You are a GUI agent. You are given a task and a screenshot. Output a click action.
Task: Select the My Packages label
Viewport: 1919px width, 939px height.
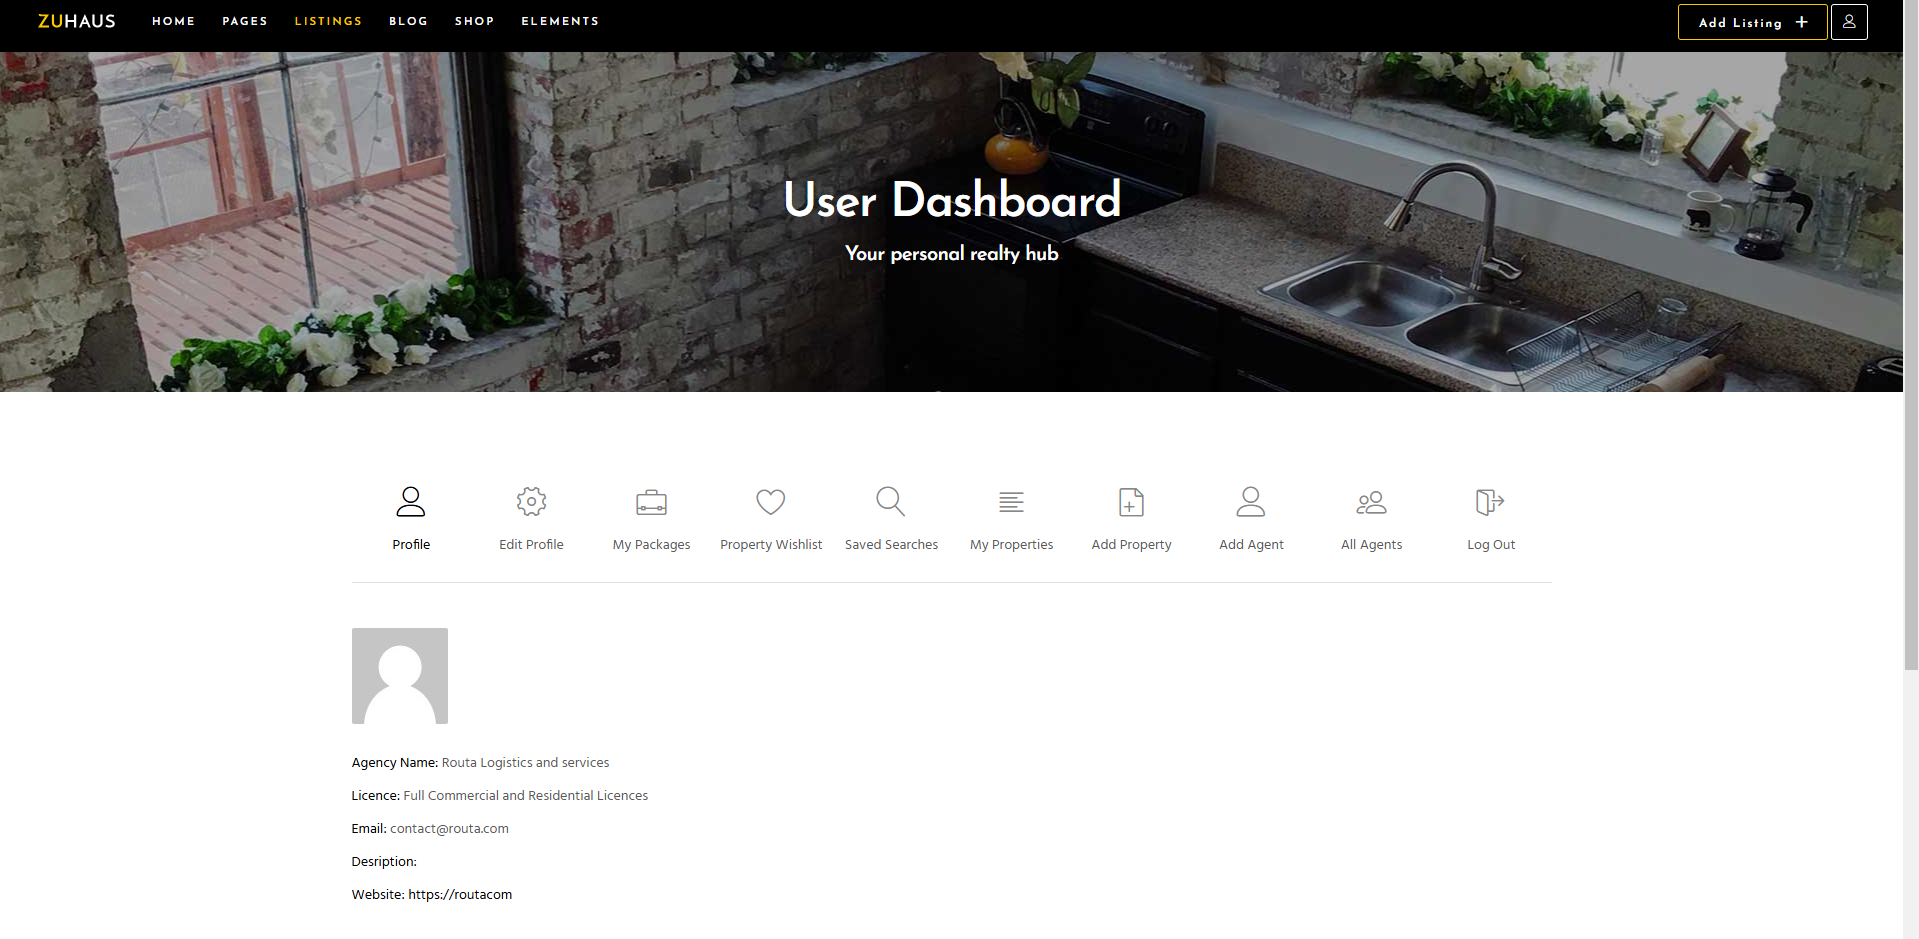(x=651, y=544)
